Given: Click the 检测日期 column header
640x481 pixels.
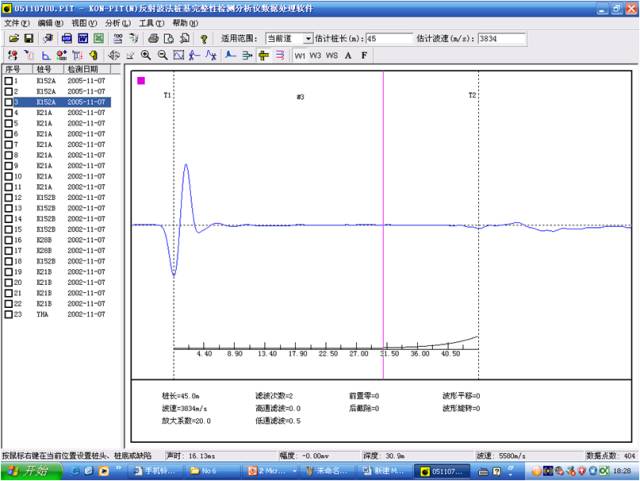Looking at the screenshot, I should tap(87, 69).
